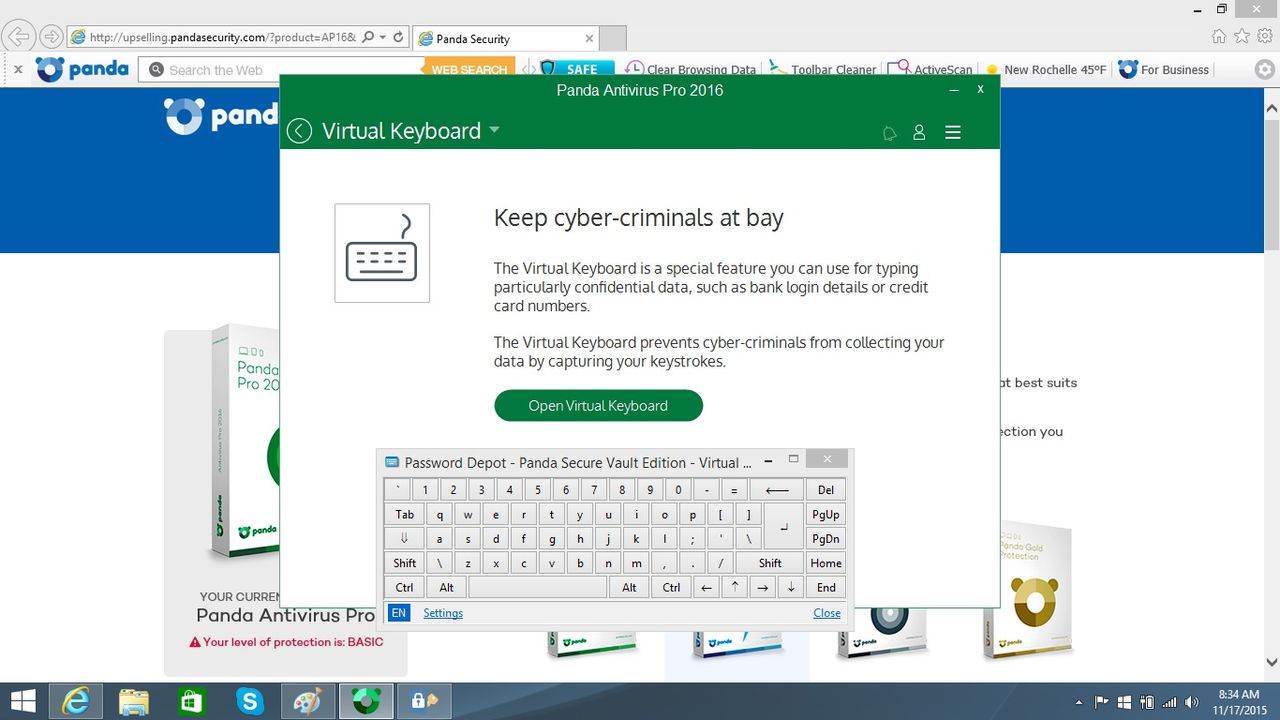Click the Enter key on virtual keyboard
Viewport: 1280px width, 720px height.
pyautogui.click(x=784, y=527)
